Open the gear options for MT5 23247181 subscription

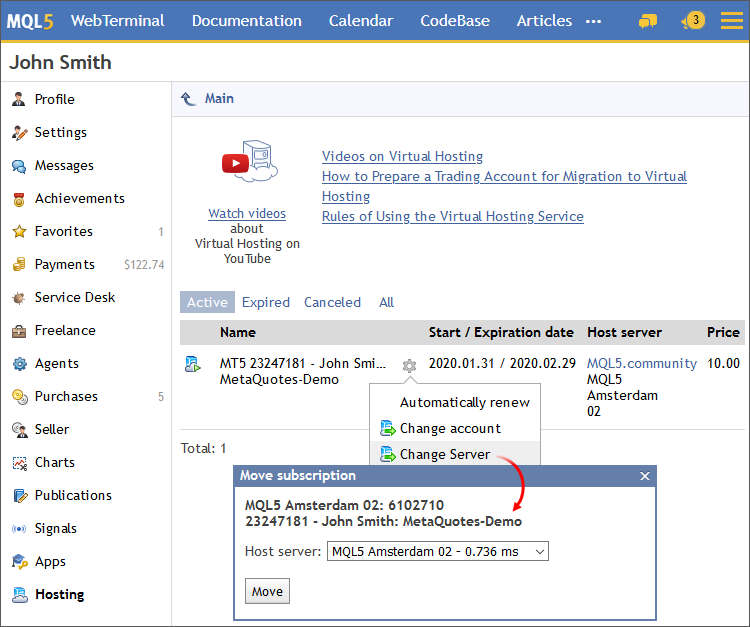pyautogui.click(x=409, y=366)
